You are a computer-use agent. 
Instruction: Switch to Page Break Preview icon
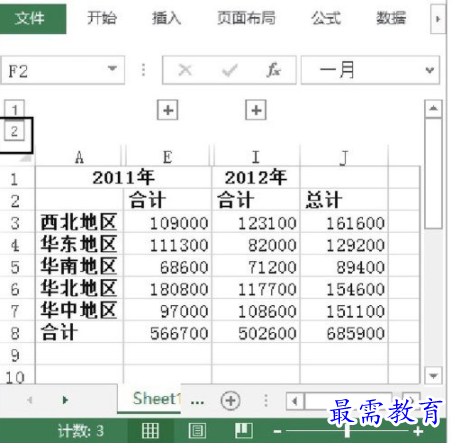pyautogui.click(x=244, y=431)
